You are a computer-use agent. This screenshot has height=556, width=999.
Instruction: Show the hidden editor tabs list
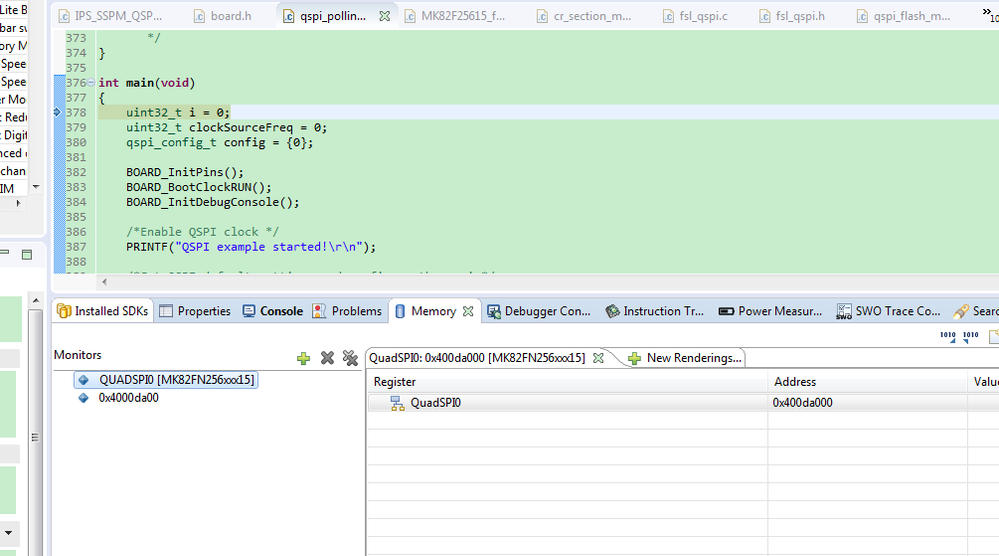point(990,15)
